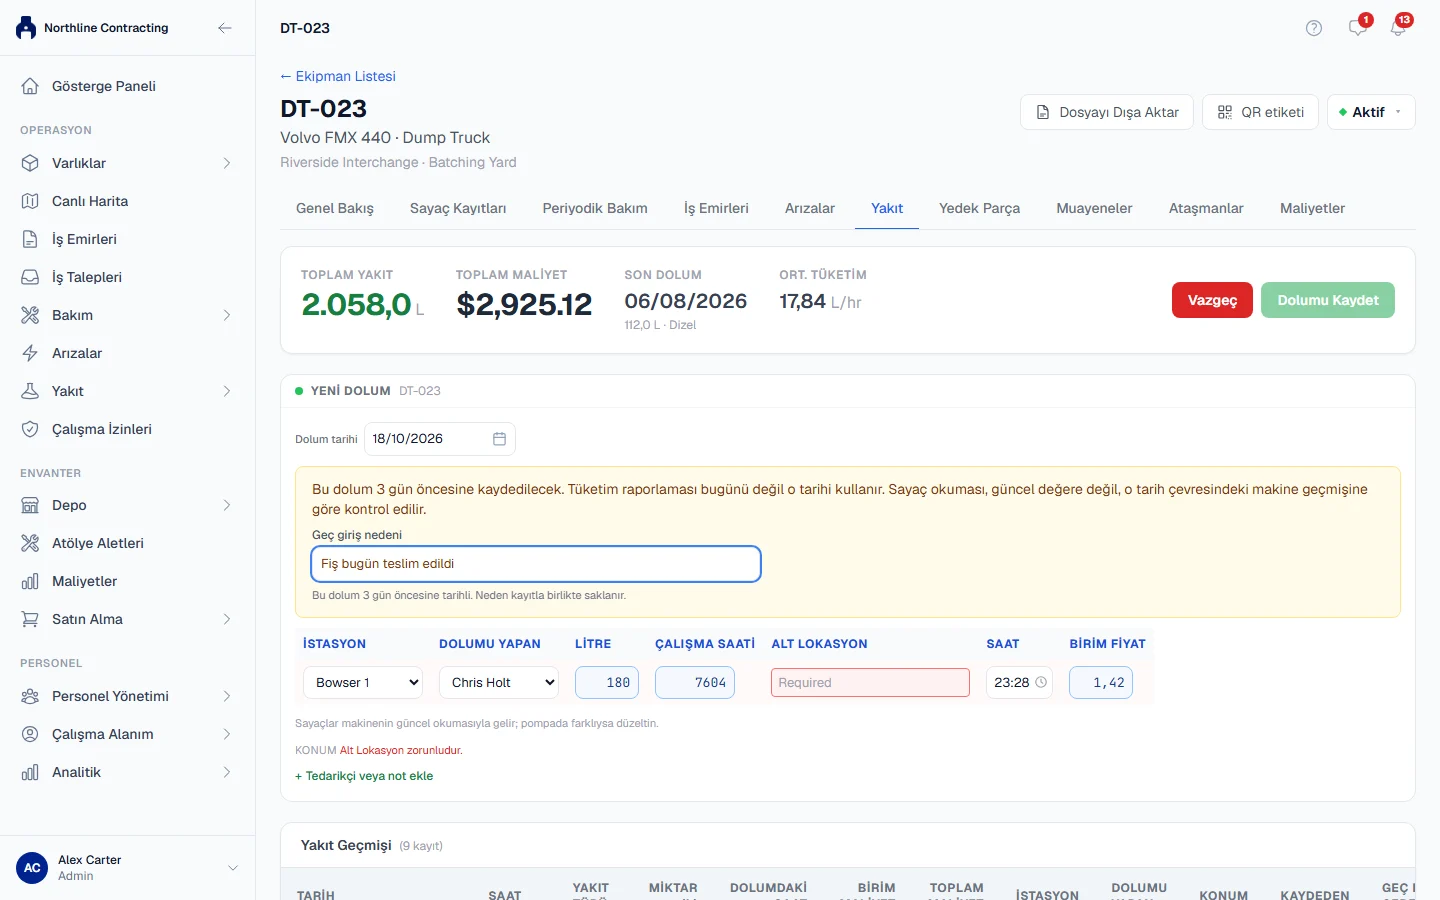Click the Çalışma Saati field showing 7604
This screenshot has width=1440, height=900.
click(x=695, y=682)
